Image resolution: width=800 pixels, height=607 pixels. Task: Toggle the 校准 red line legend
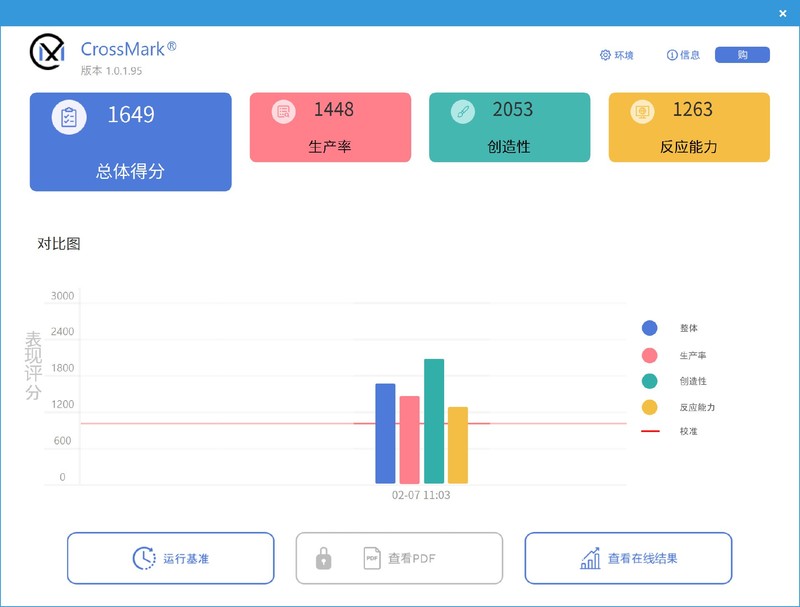(669, 431)
